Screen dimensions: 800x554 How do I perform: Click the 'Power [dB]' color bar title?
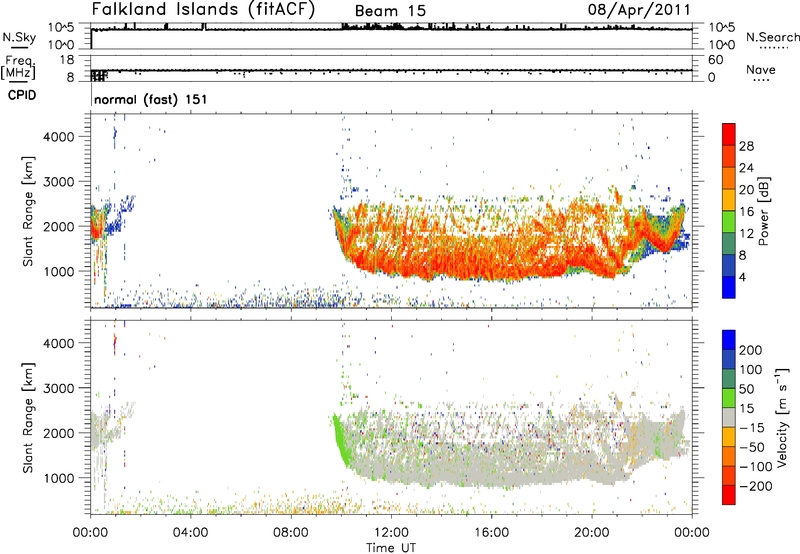[x=763, y=211]
